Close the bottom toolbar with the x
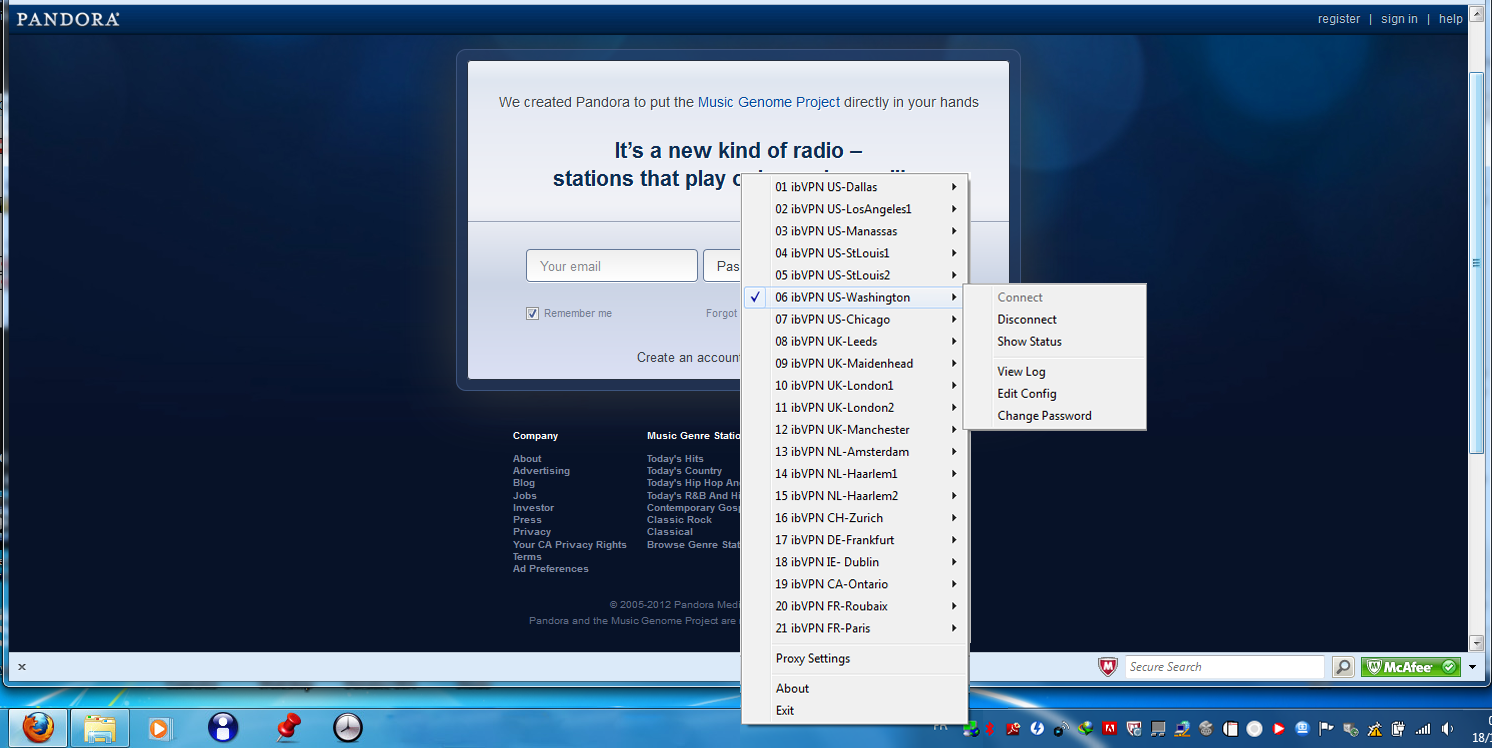The image size is (1492, 748). (x=22, y=667)
